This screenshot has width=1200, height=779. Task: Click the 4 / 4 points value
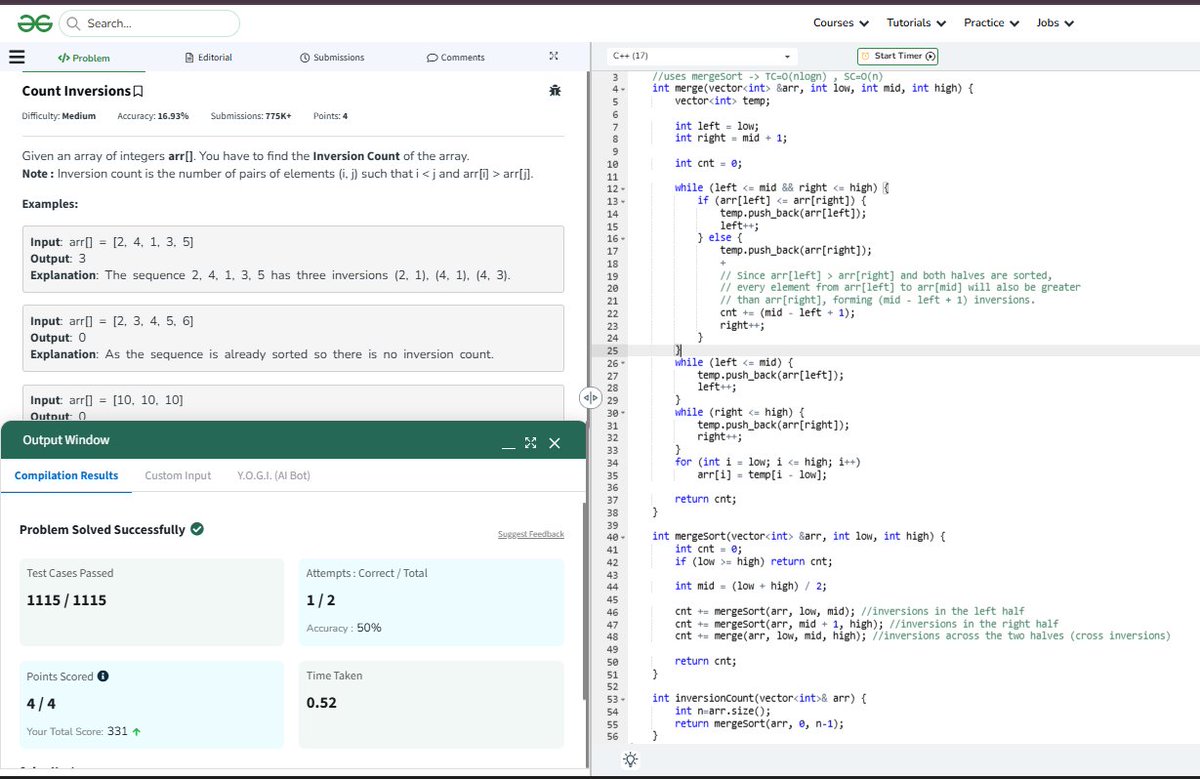(41, 703)
